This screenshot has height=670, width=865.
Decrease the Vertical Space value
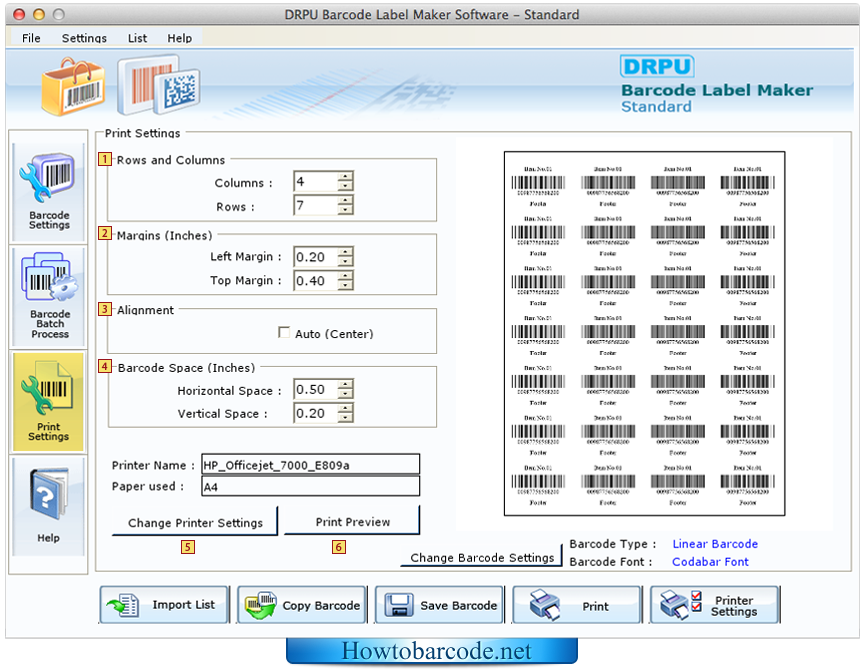coord(345,418)
